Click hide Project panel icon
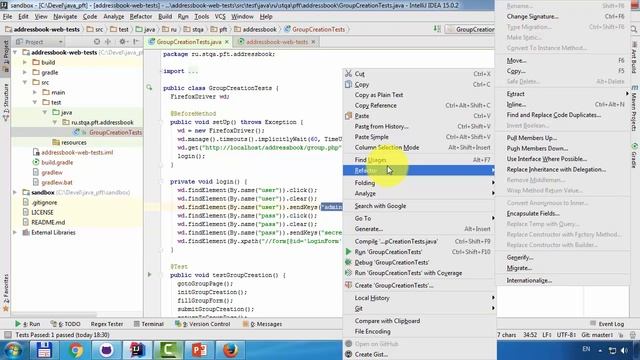The image size is (640, 360). [x=136, y=42]
